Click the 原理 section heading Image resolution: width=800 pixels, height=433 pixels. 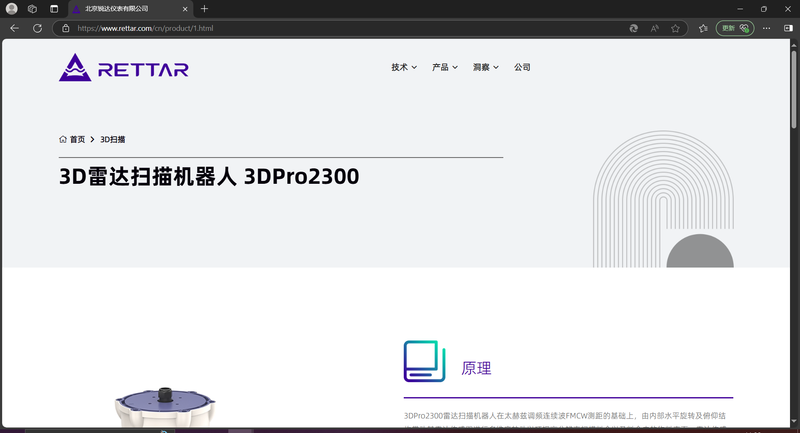click(476, 368)
